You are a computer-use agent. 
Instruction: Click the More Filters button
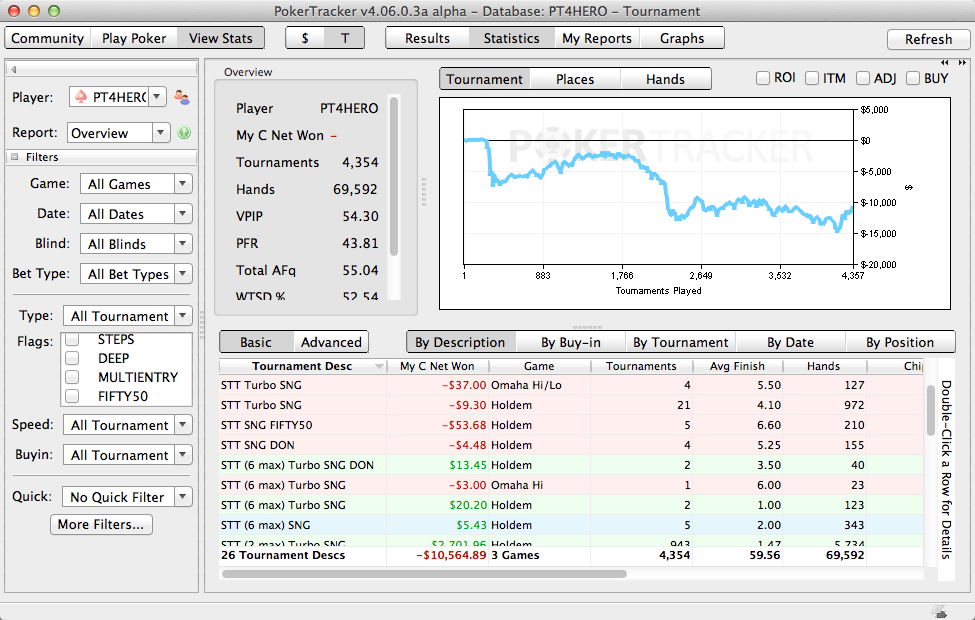pos(101,524)
